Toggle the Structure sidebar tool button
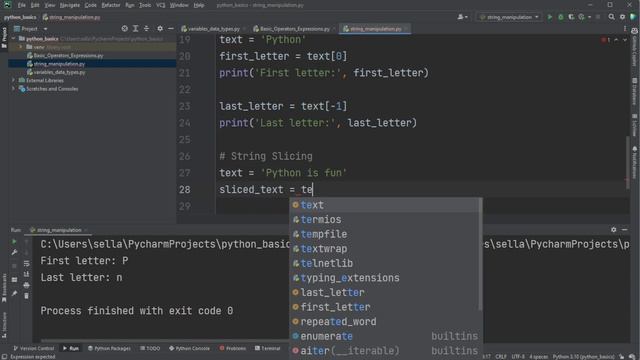 [x=4, y=324]
